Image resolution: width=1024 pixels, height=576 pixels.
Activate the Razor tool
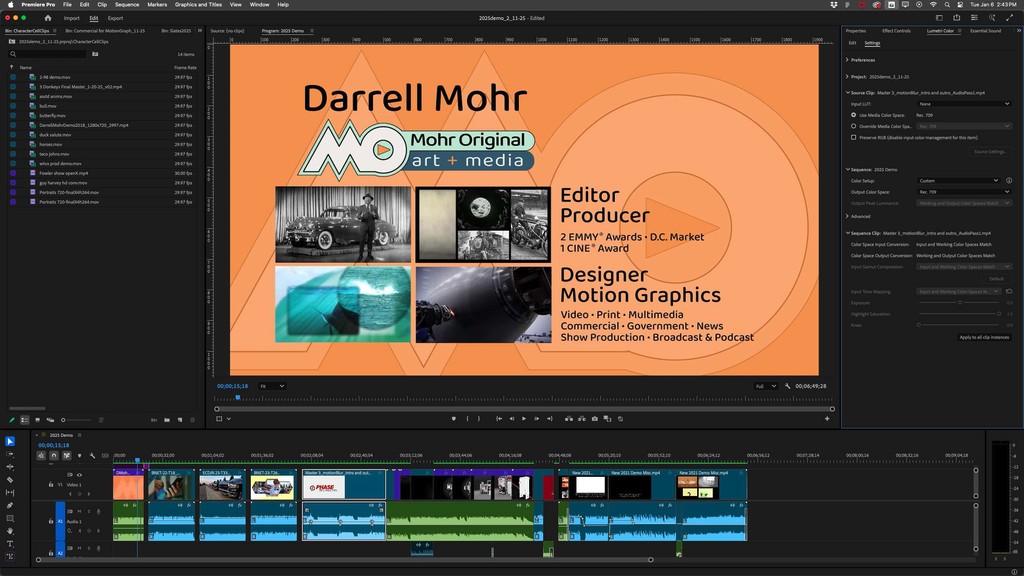12,477
